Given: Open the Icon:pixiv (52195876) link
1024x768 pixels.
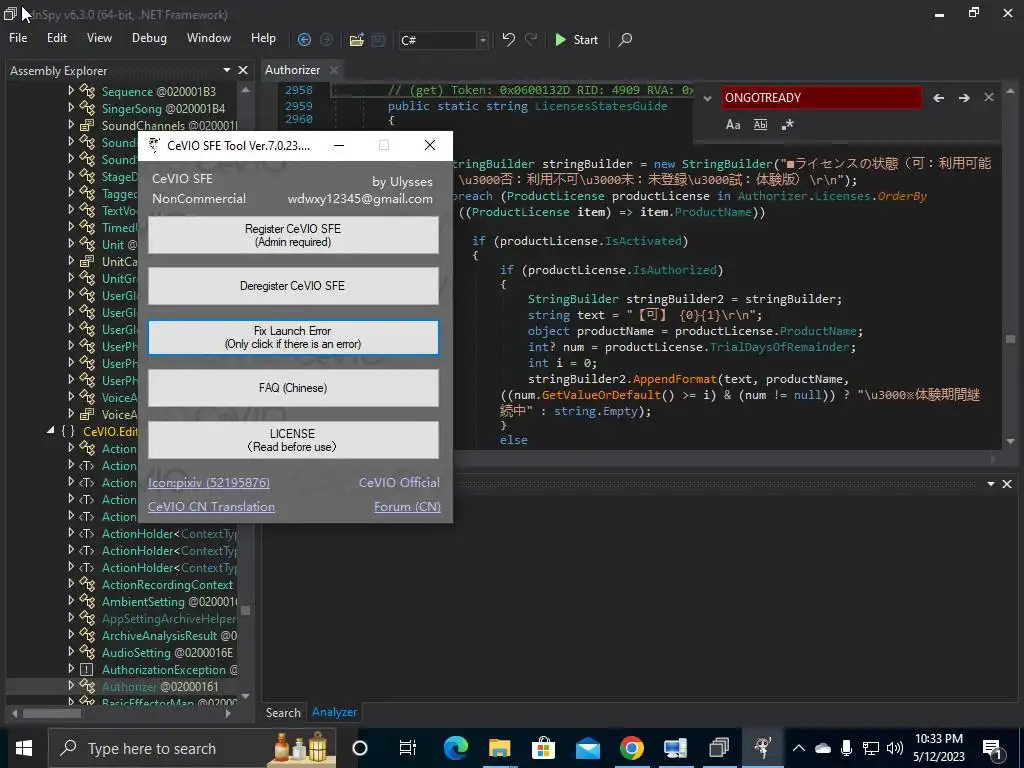Looking at the screenshot, I should tap(209, 483).
